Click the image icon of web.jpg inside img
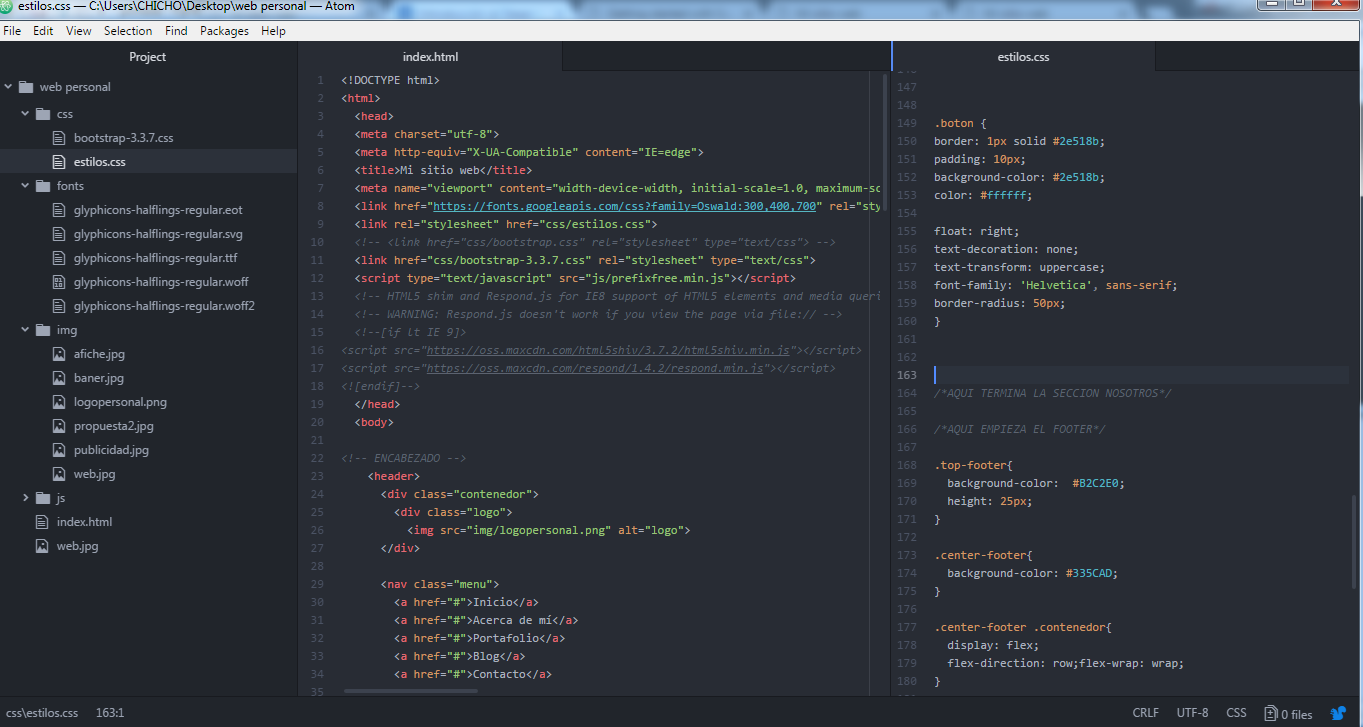Image resolution: width=1363 pixels, height=727 pixels. 59,474
